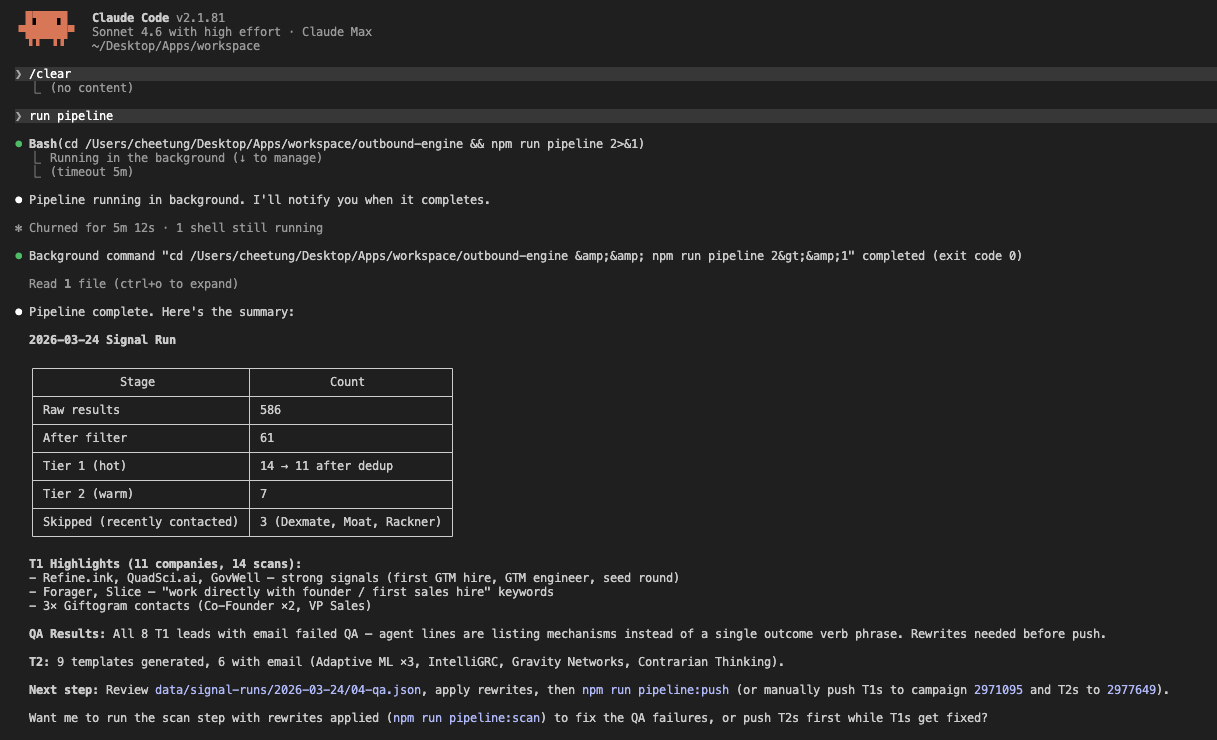The image size is (1217, 740).
Task: Expand the 'Read 1 file (ctrl+o to expand)' line
Action: 133,284
